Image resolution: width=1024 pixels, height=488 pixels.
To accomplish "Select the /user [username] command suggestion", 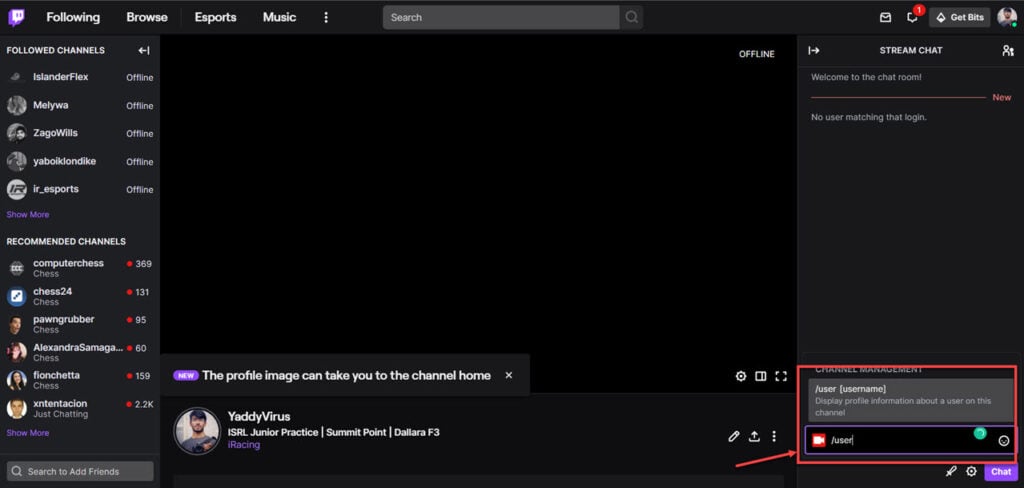I will point(910,400).
